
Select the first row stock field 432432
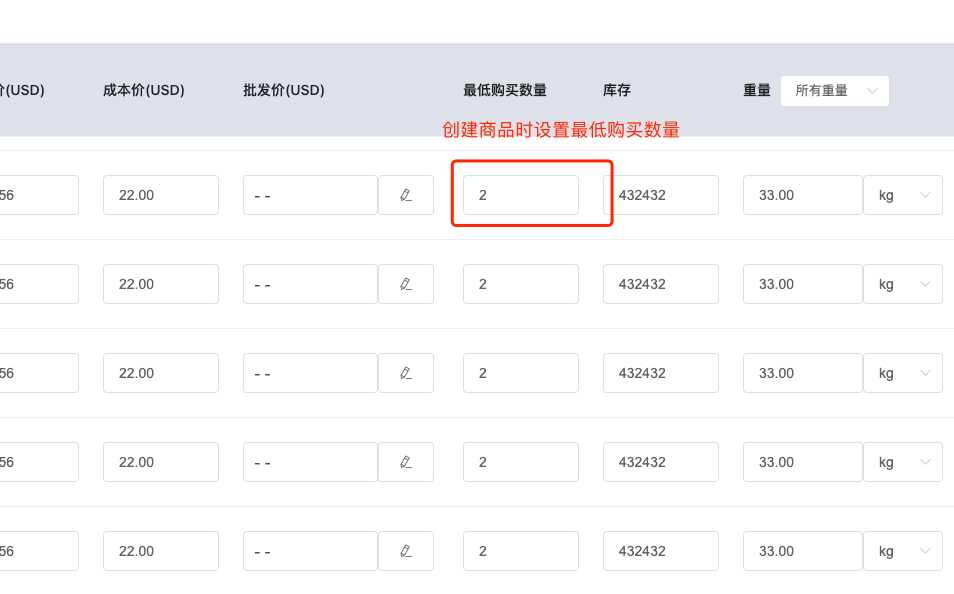(x=661, y=195)
